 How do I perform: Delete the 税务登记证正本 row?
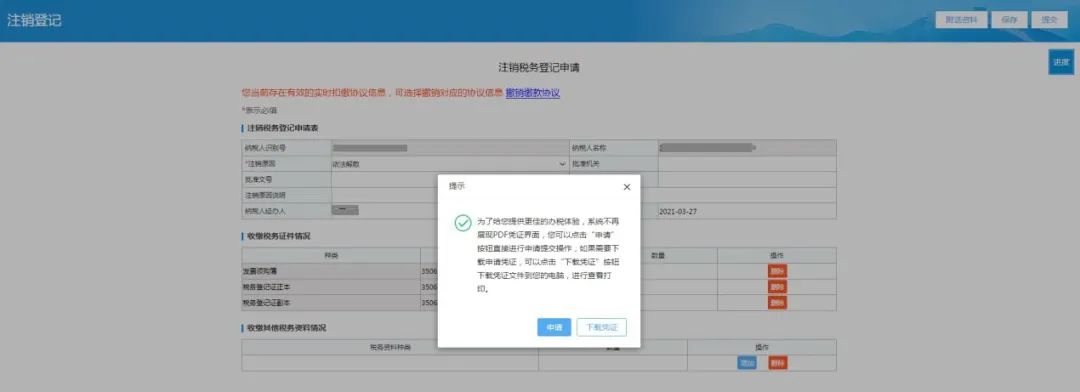pos(777,287)
